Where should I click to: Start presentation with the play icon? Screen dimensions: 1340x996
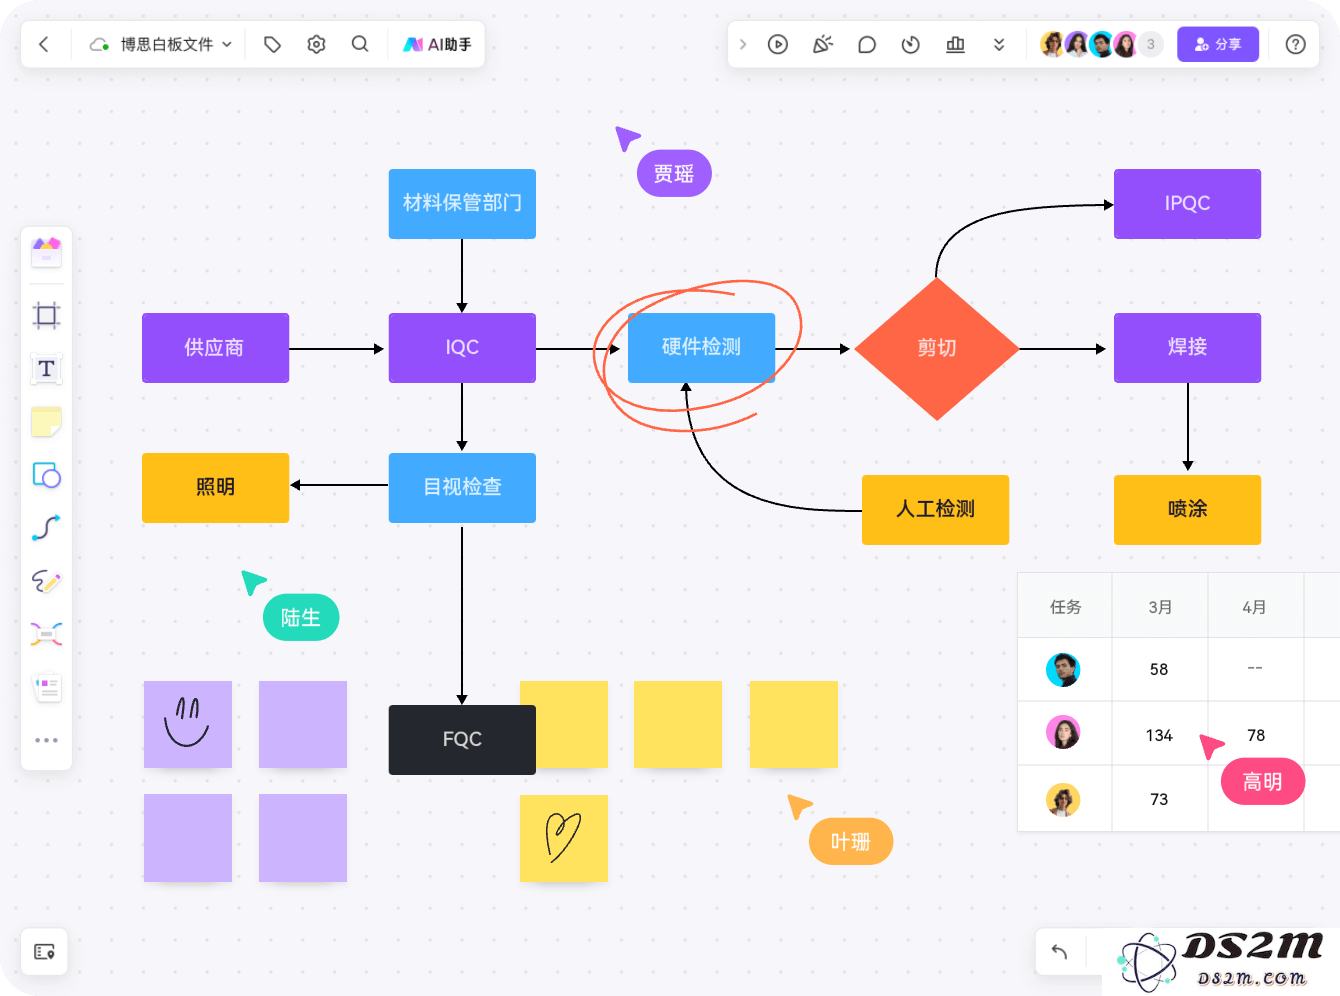778,44
